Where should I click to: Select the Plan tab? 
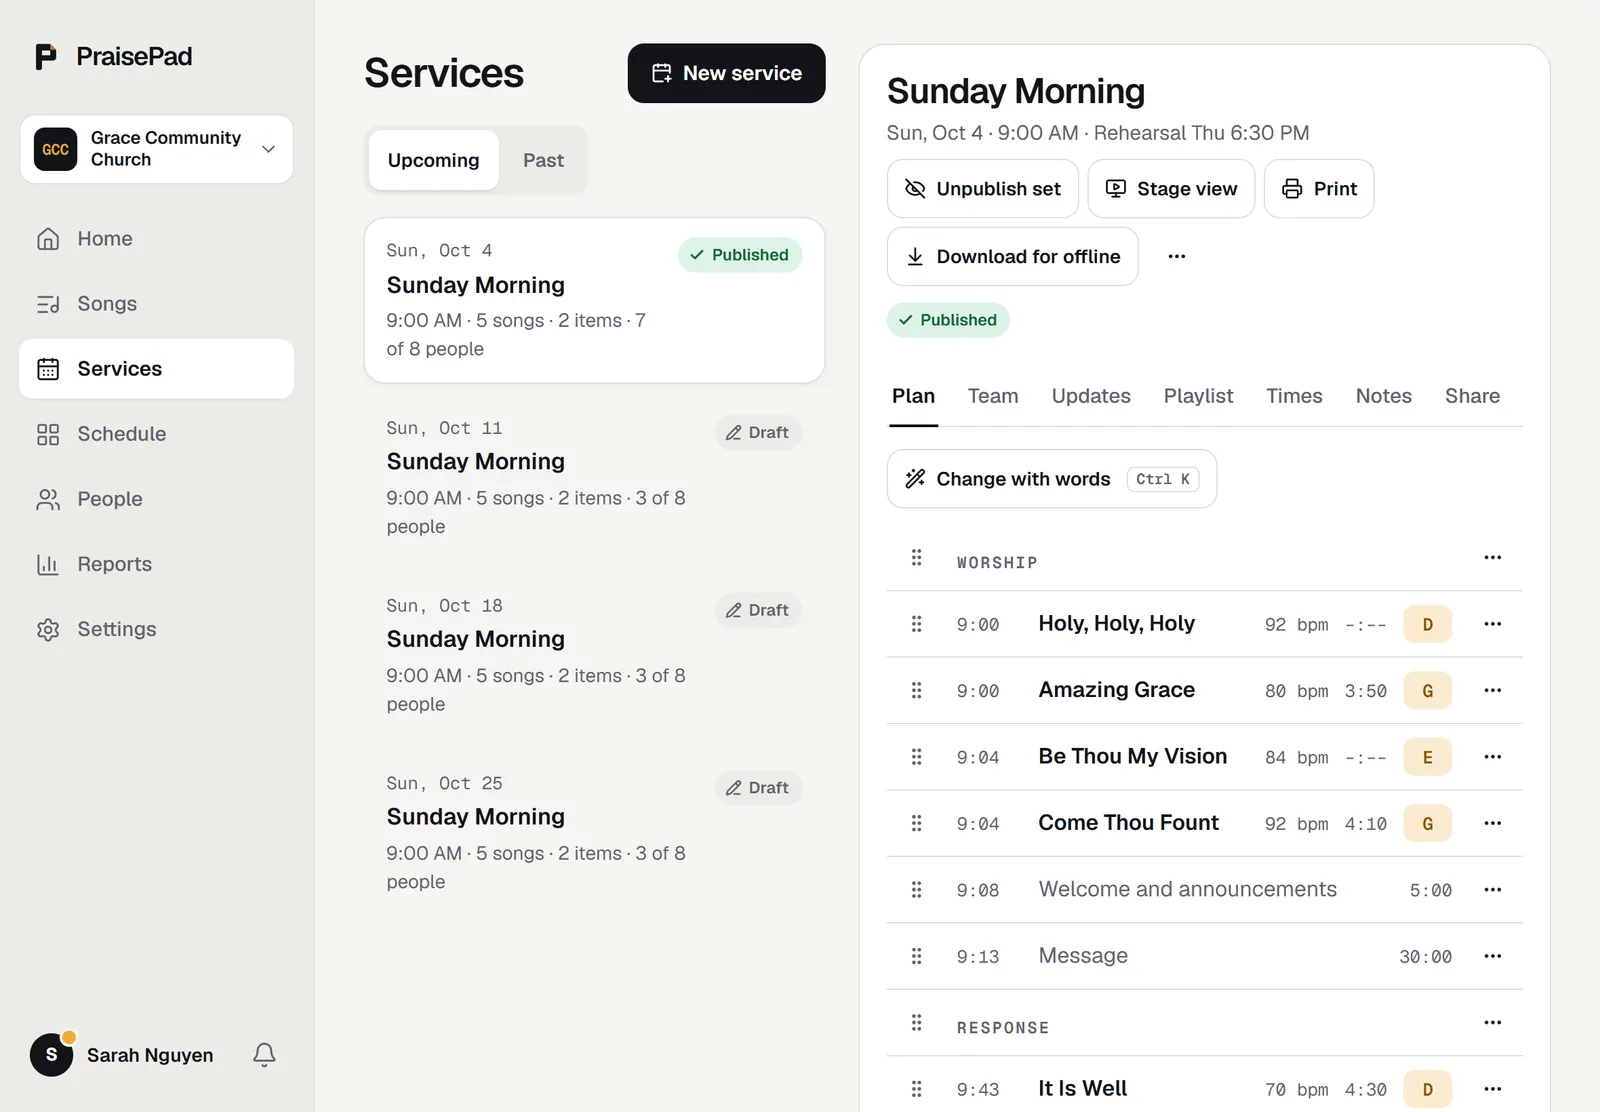point(913,396)
